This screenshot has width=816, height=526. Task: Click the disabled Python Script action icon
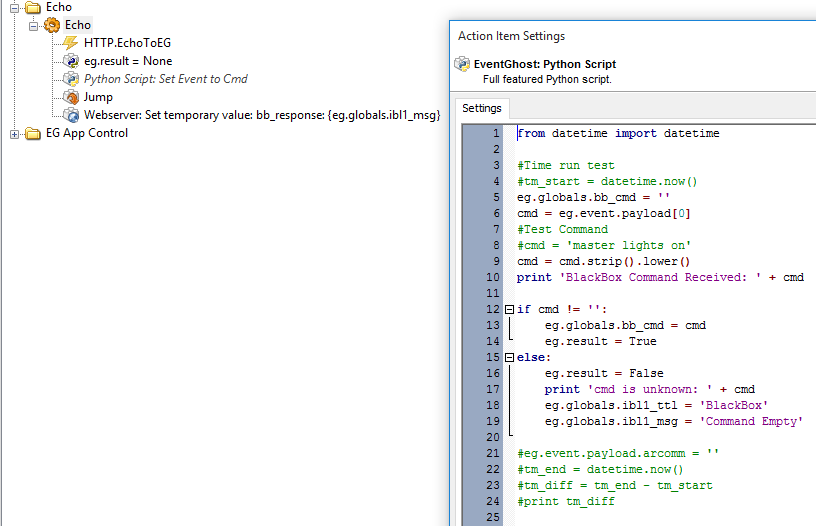[71, 79]
